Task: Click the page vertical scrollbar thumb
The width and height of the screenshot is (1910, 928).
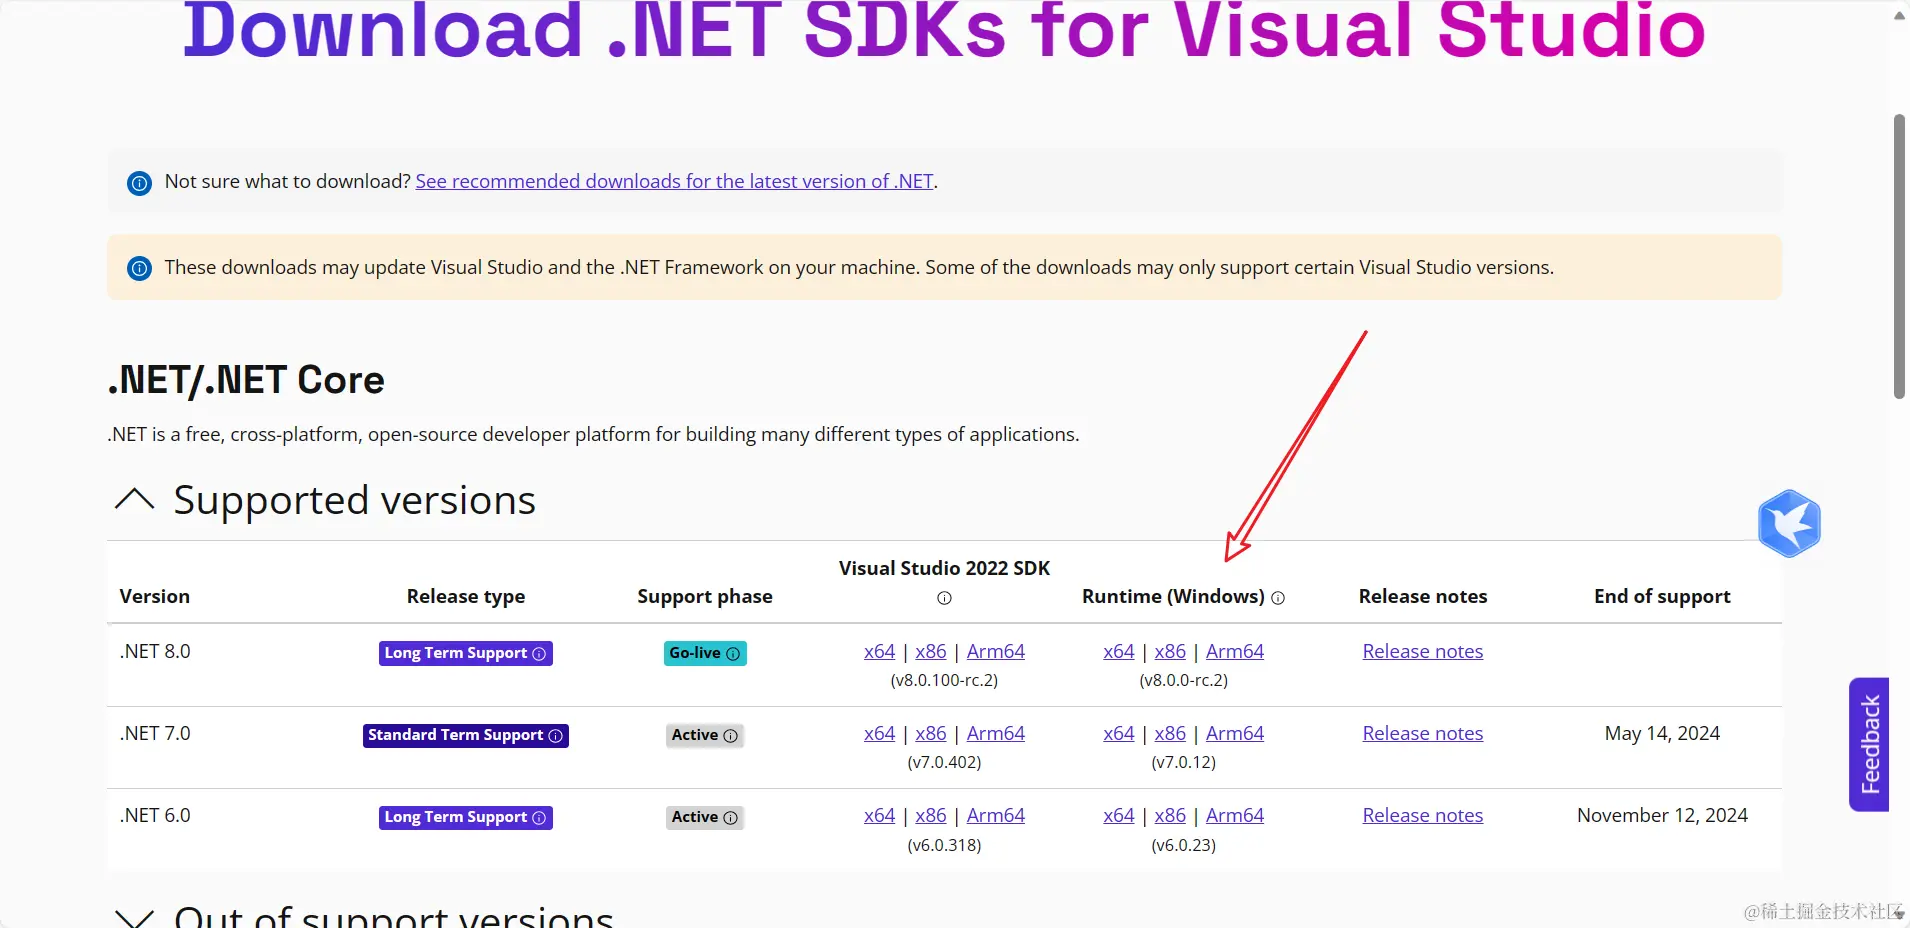Action: pos(1900,257)
